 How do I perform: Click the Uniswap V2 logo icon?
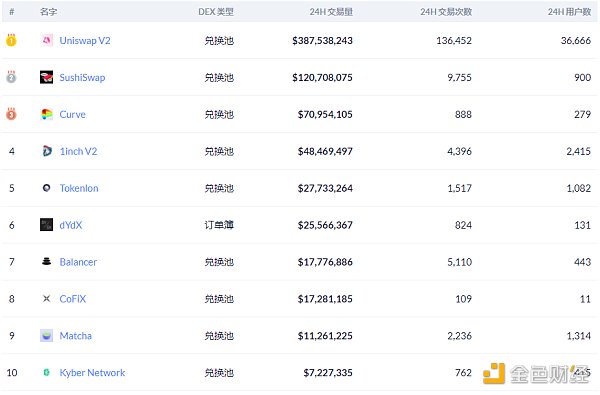coord(47,40)
